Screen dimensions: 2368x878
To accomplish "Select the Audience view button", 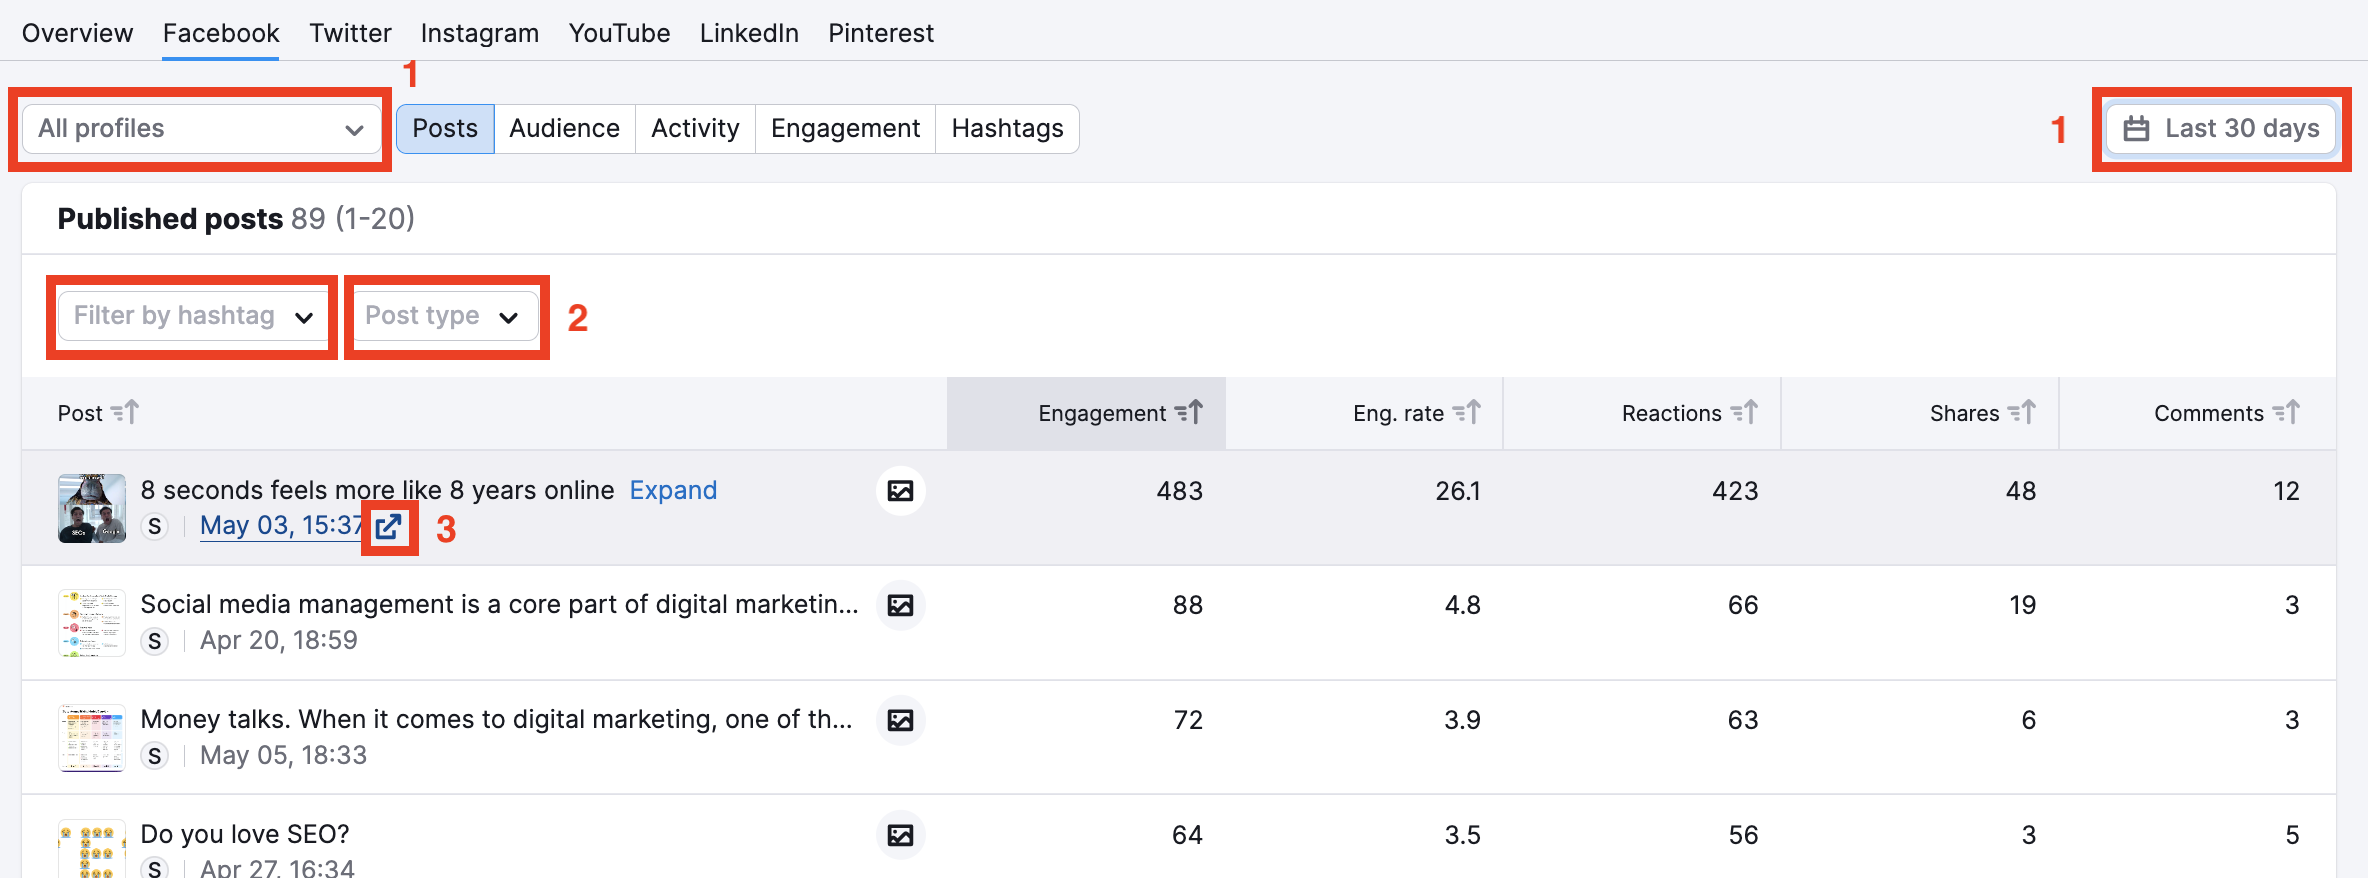I will [564, 129].
